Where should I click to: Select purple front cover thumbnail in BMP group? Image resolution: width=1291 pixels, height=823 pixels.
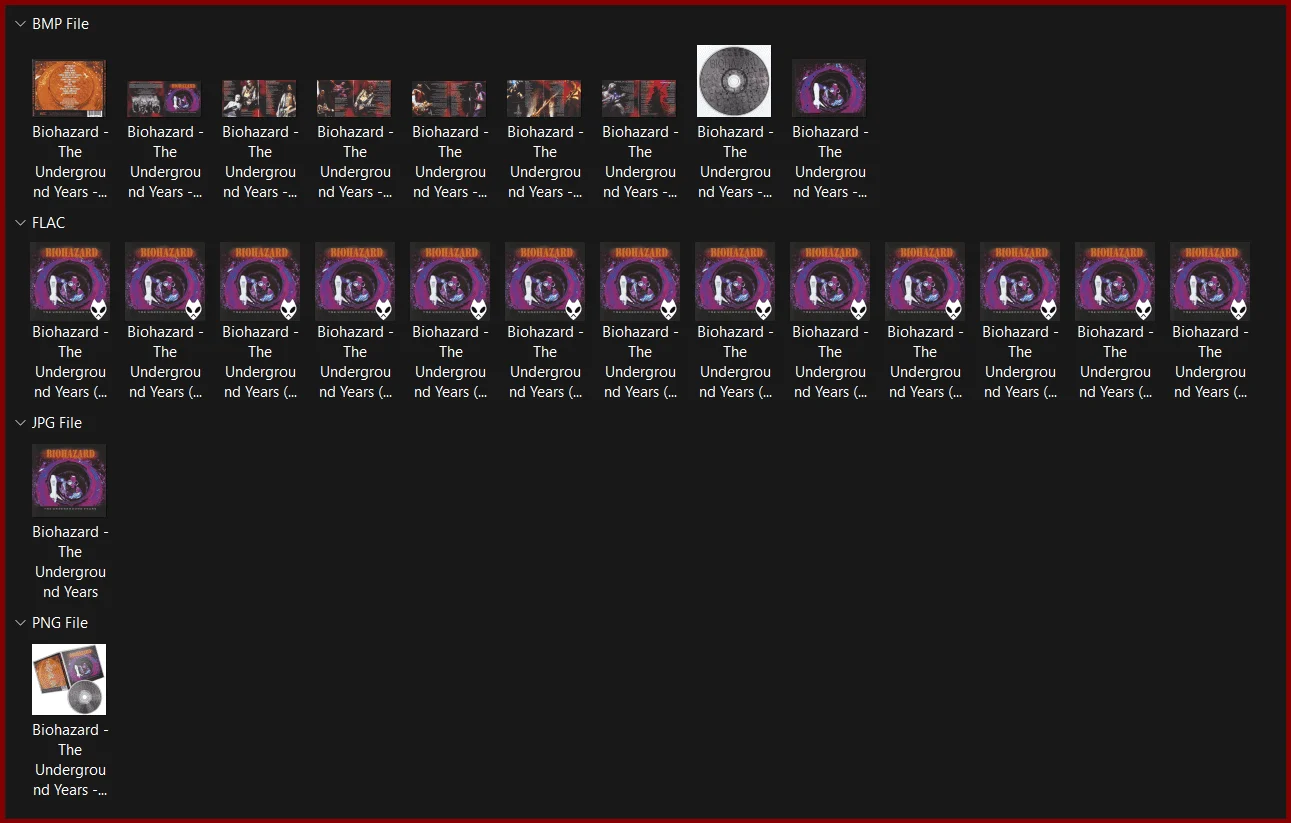coord(829,88)
